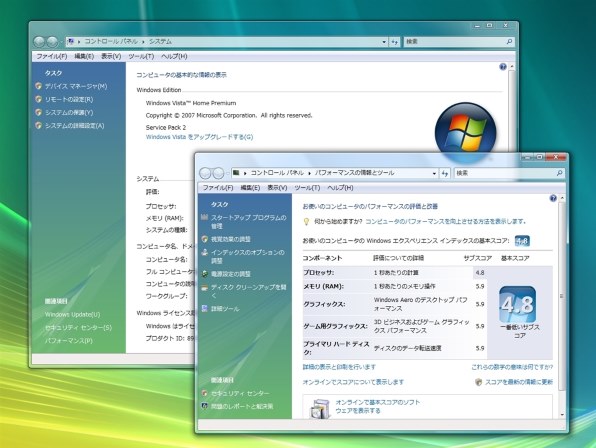Viewport: 596px width, 448px height.
Task: Click search magnifier icon in System window
Action: 509,41
